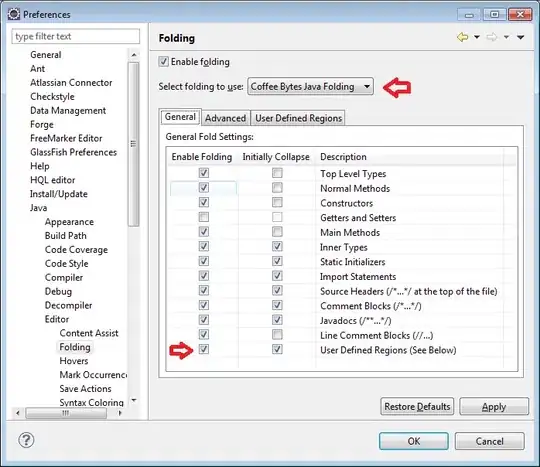The height and width of the screenshot is (467, 540).
Task: Click the type filter text field
Action: click(x=76, y=36)
